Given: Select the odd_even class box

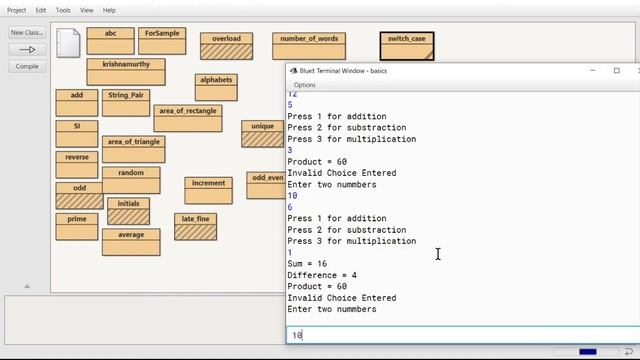Looking at the screenshot, I should point(266,186).
